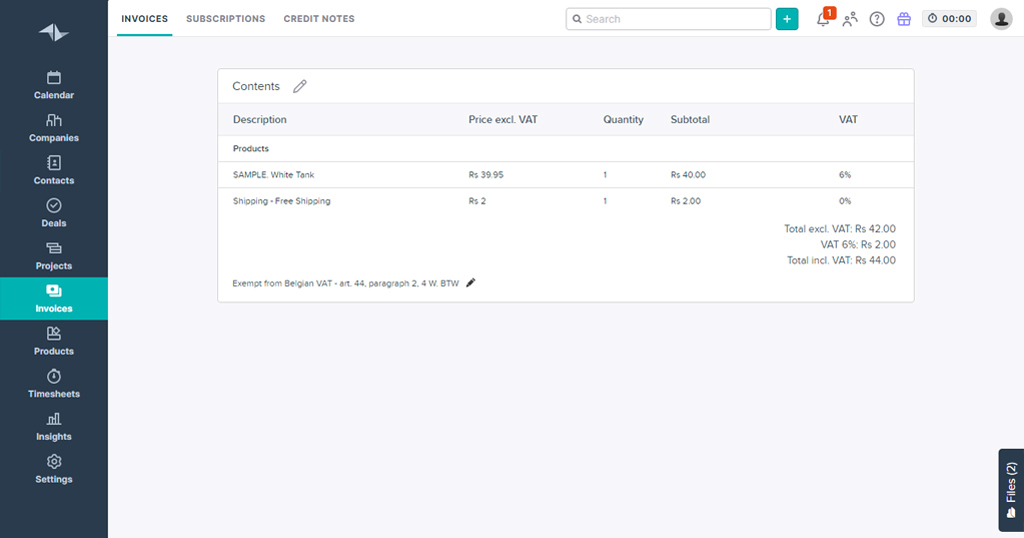This screenshot has height=538, width=1024.
Task: Click the Rs 2.00 shipping subtotal
Action: click(686, 201)
